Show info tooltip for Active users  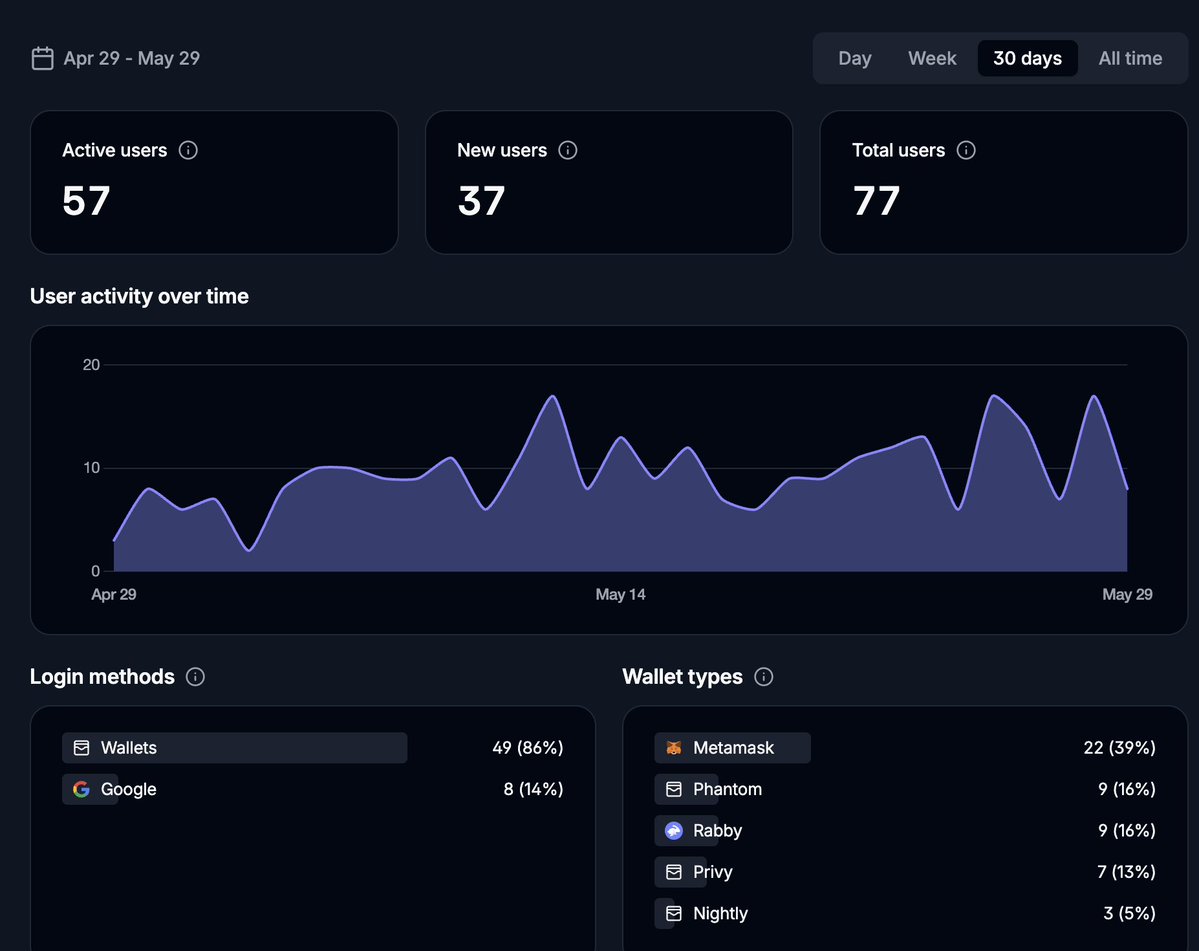[x=188, y=150]
